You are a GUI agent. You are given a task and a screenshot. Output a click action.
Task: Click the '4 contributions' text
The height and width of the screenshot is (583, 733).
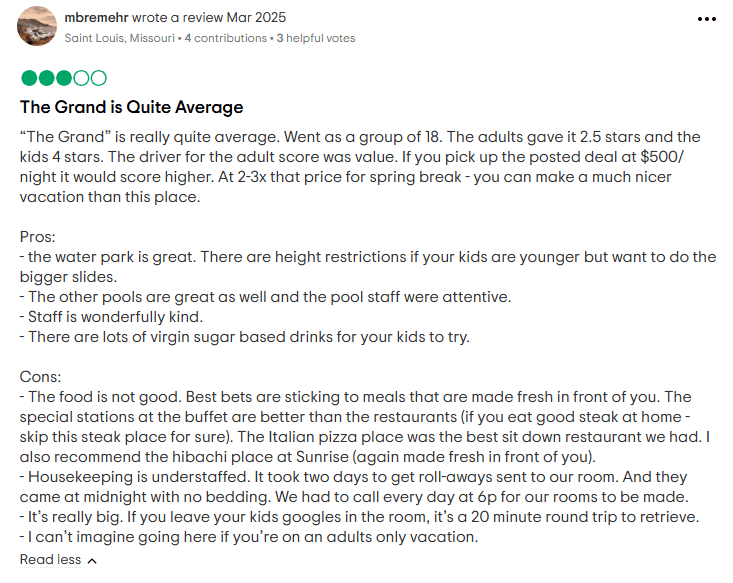coord(225,38)
